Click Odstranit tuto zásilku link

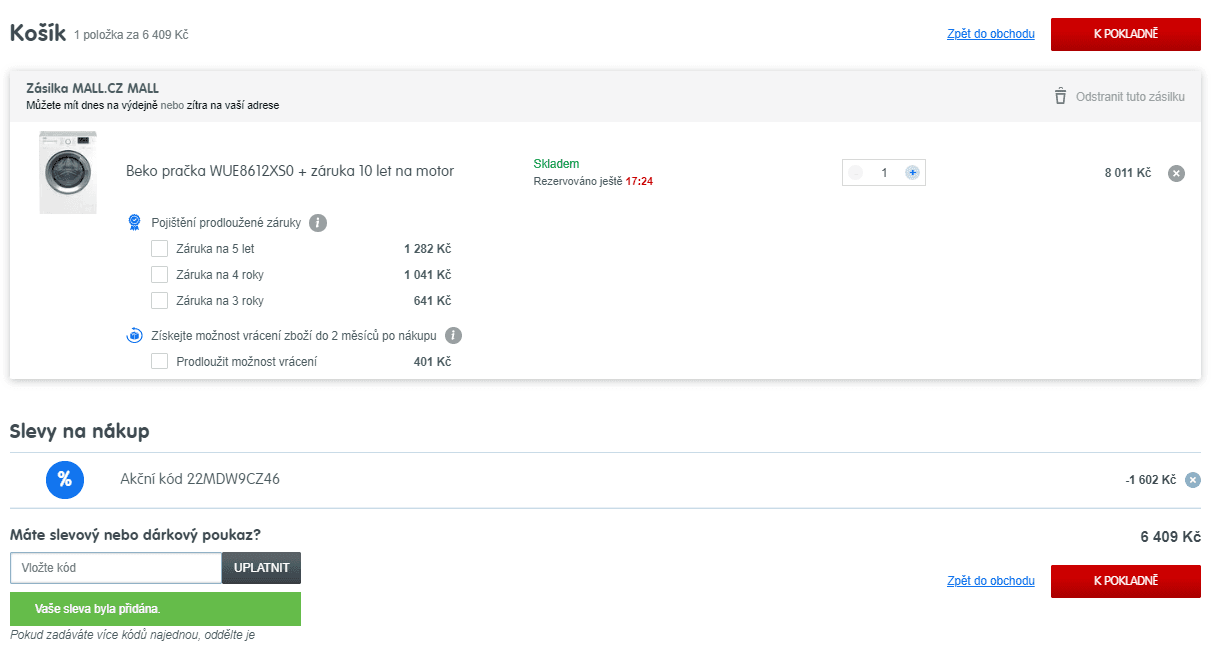click(1130, 97)
